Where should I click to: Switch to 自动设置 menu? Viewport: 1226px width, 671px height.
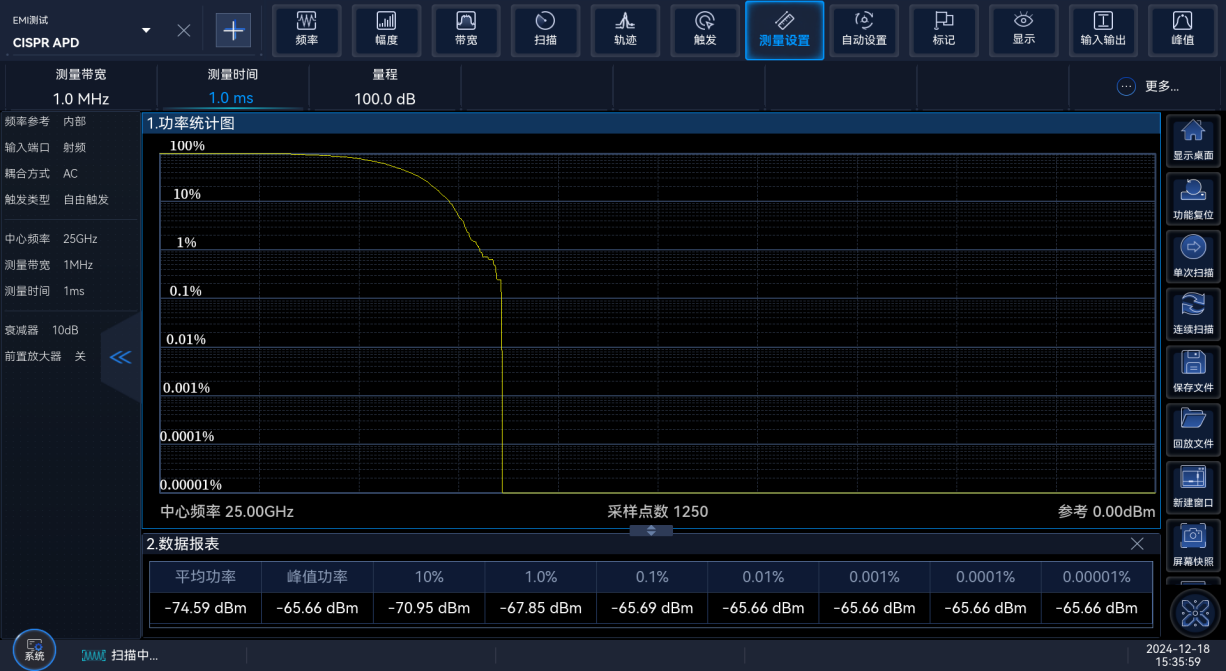864,30
